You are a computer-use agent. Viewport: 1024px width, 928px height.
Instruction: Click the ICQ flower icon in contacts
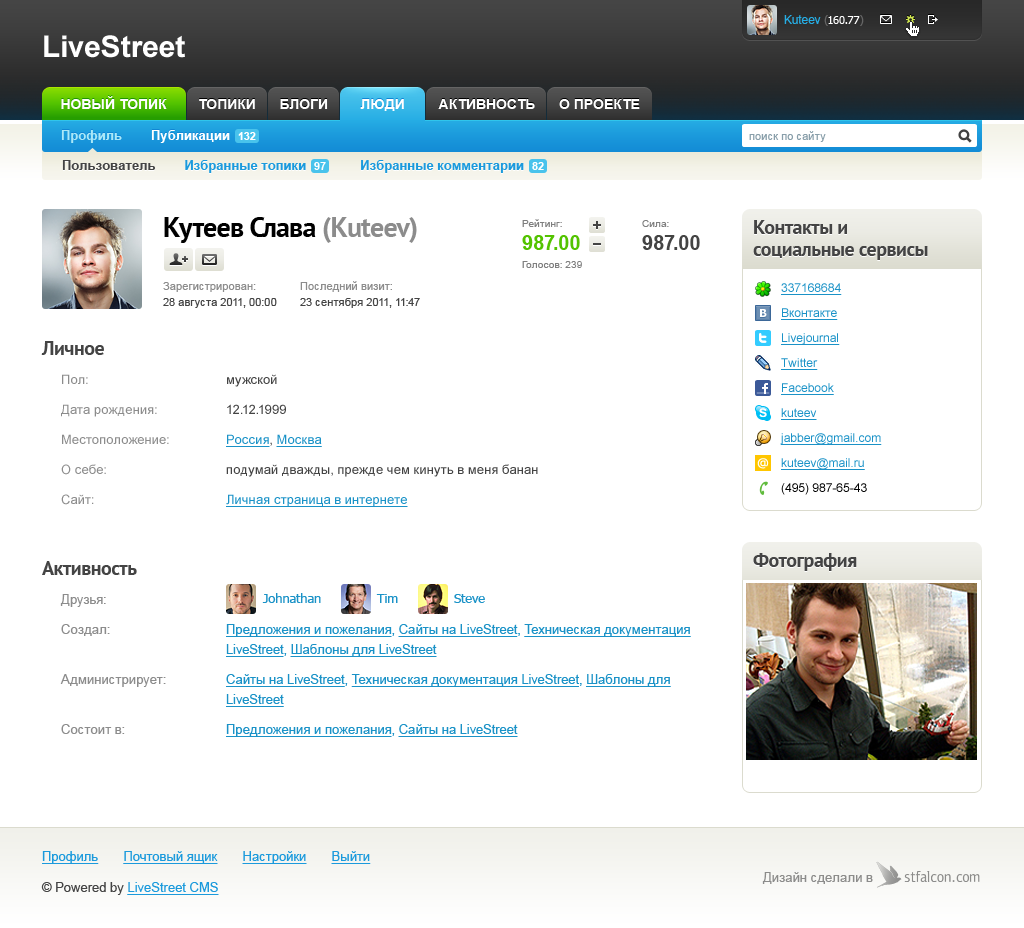763,288
